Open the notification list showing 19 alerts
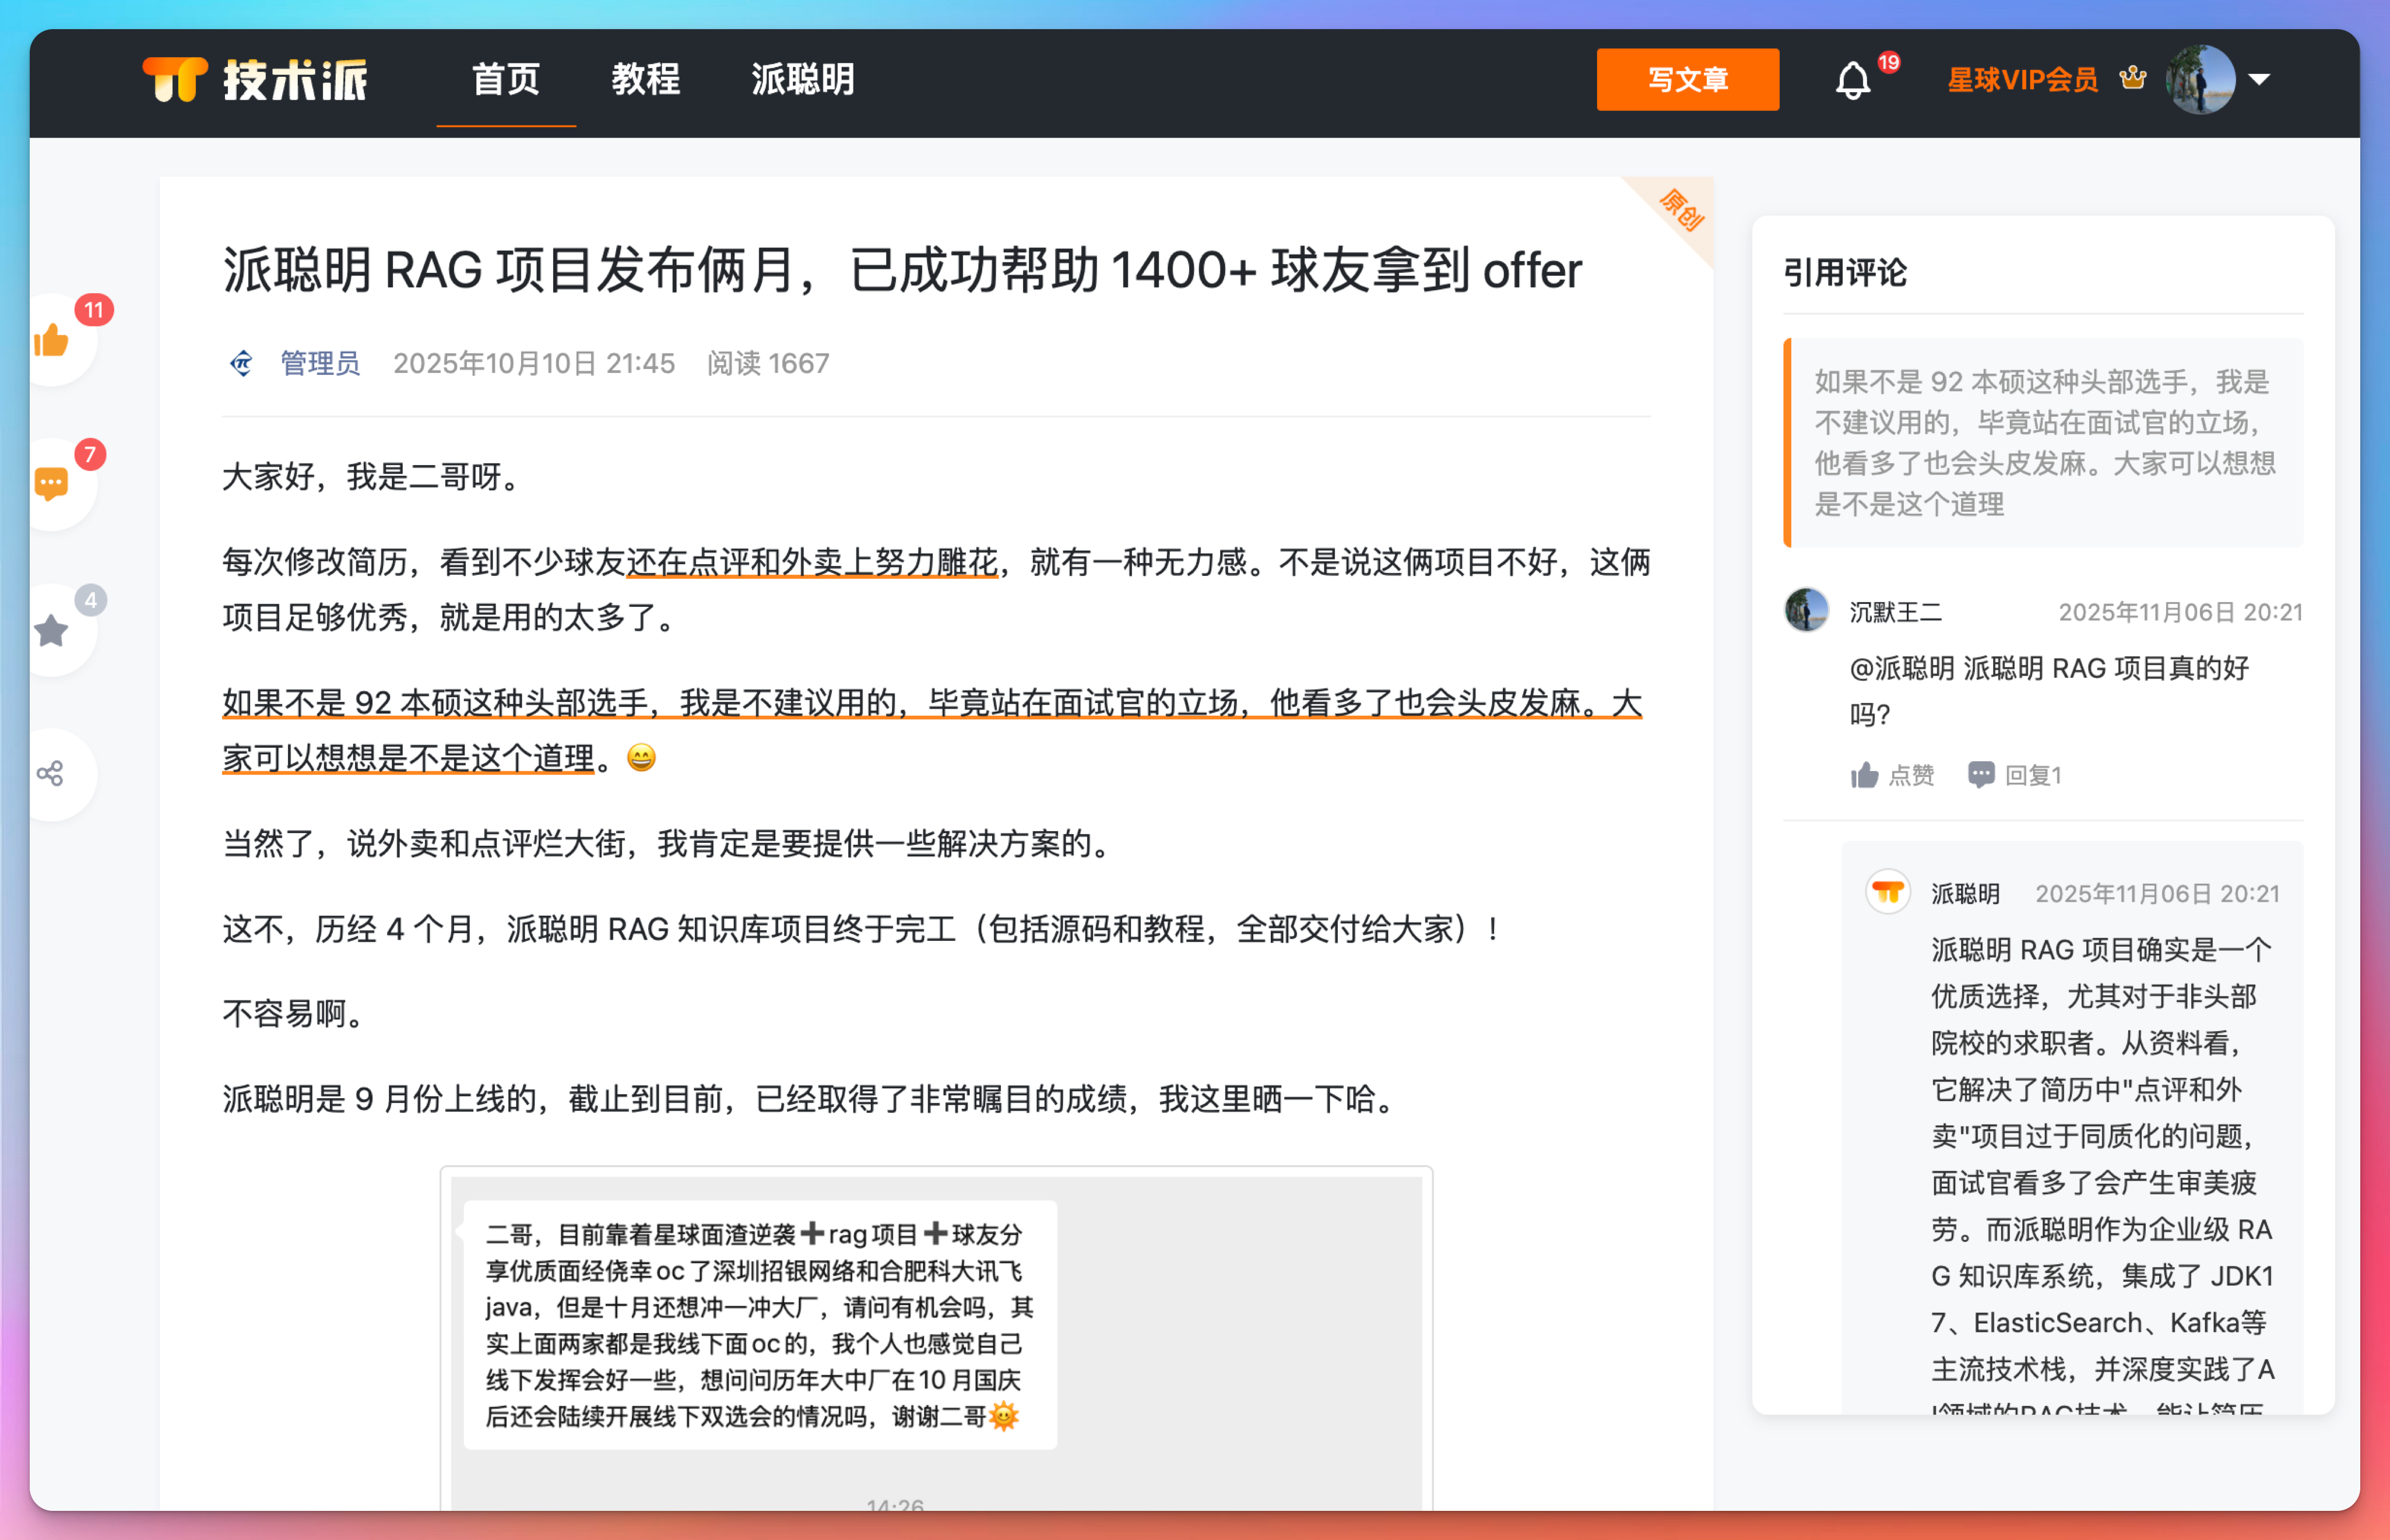The width and height of the screenshot is (2390, 1540). pos(1852,80)
